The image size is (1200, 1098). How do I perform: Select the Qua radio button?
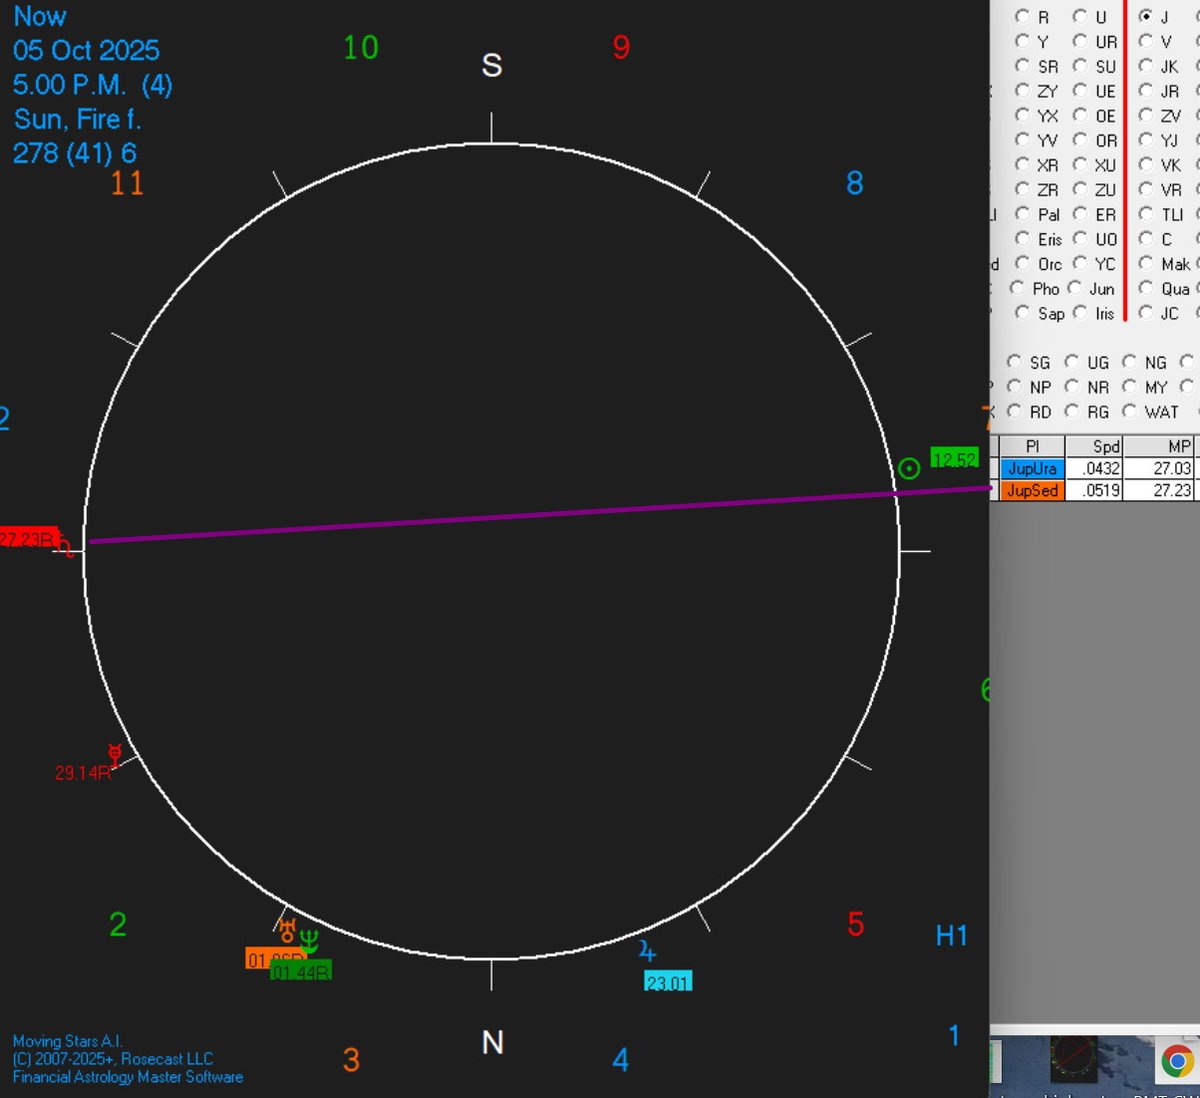[1146, 287]
